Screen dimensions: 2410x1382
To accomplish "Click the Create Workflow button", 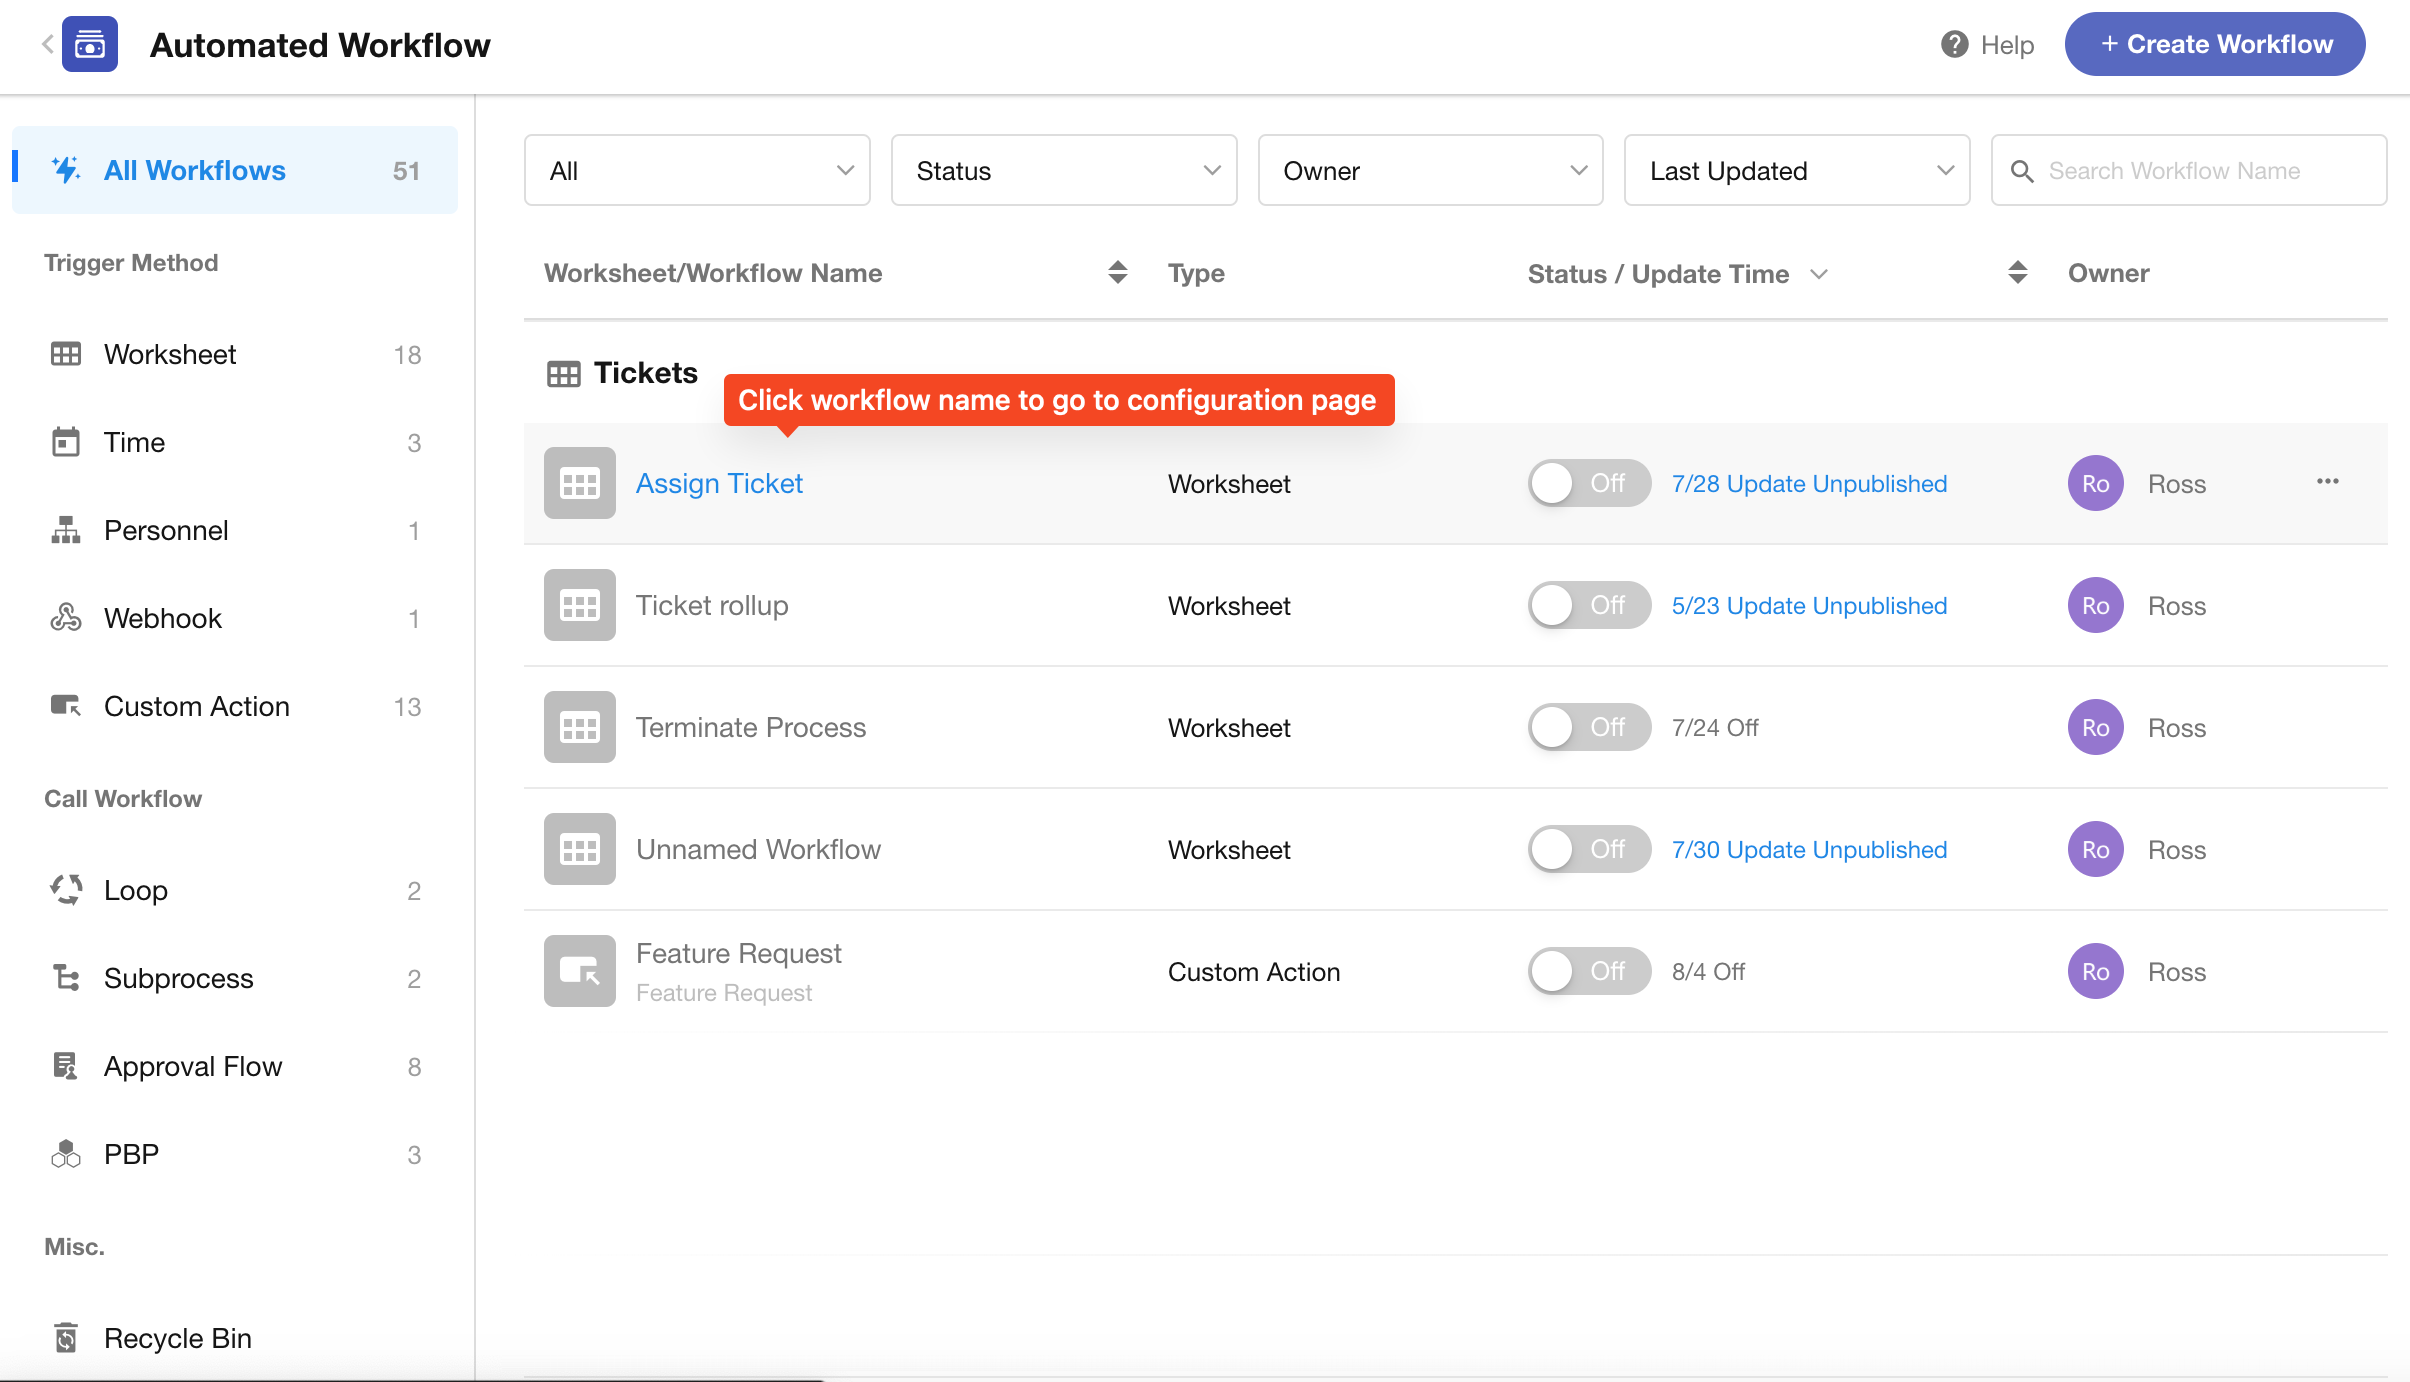I will coord(2214,44).
